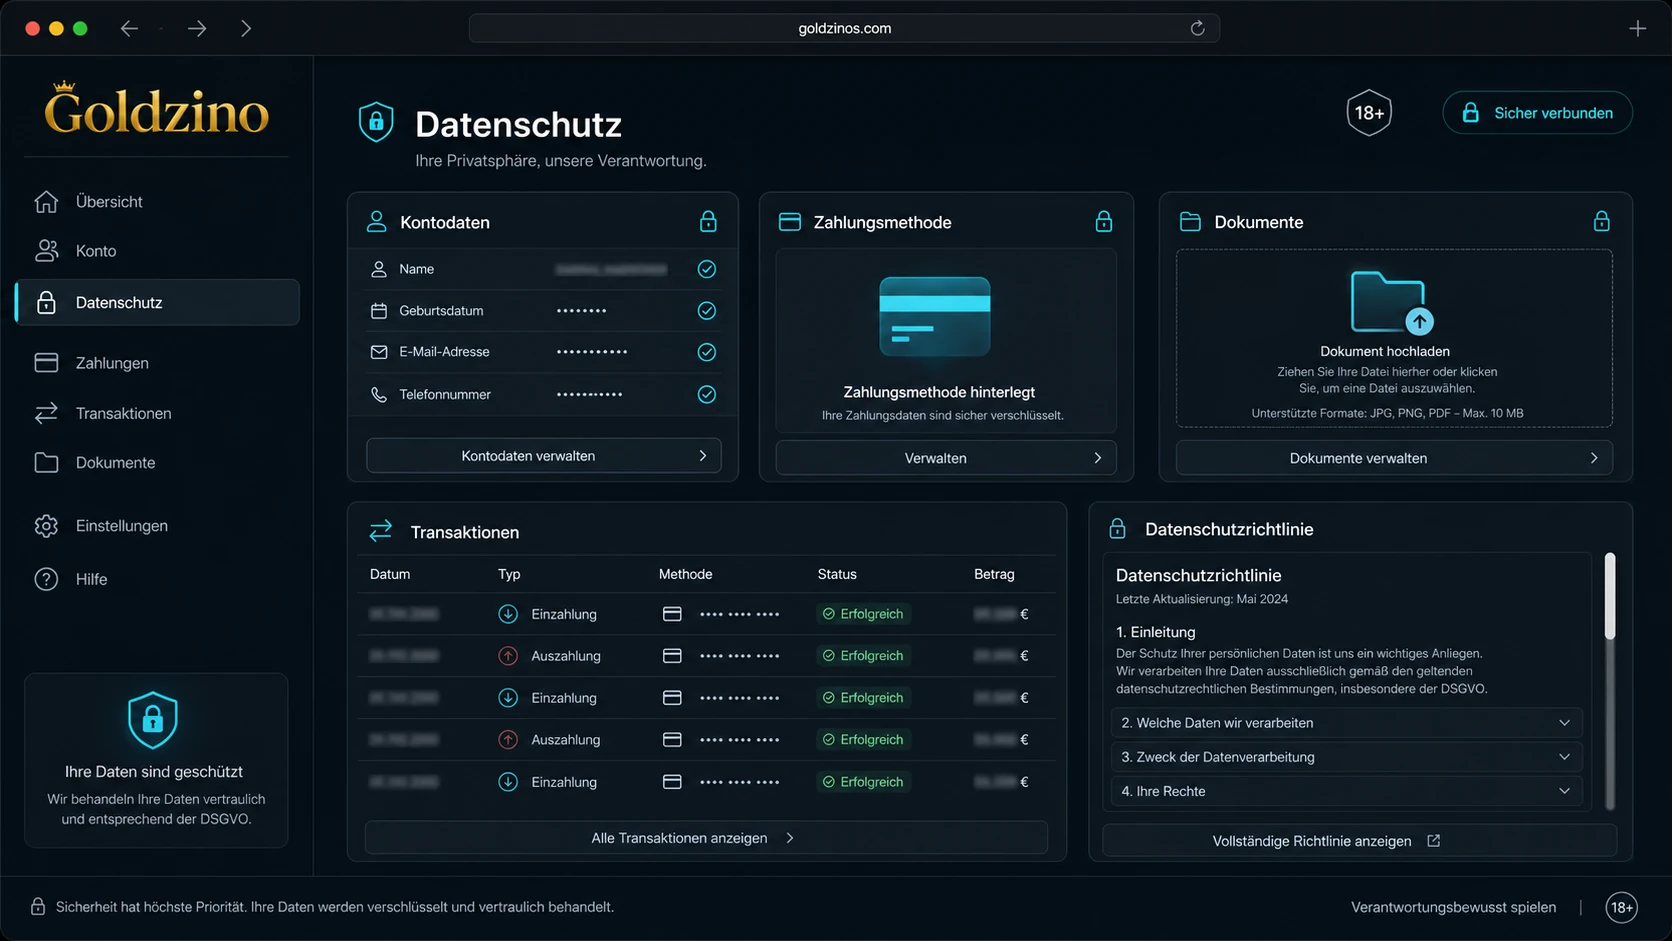Image resolution: width=1672 pixels, height=941 pixels.
Task: Click the 18+ badge in header
Action: (1369, 113)
